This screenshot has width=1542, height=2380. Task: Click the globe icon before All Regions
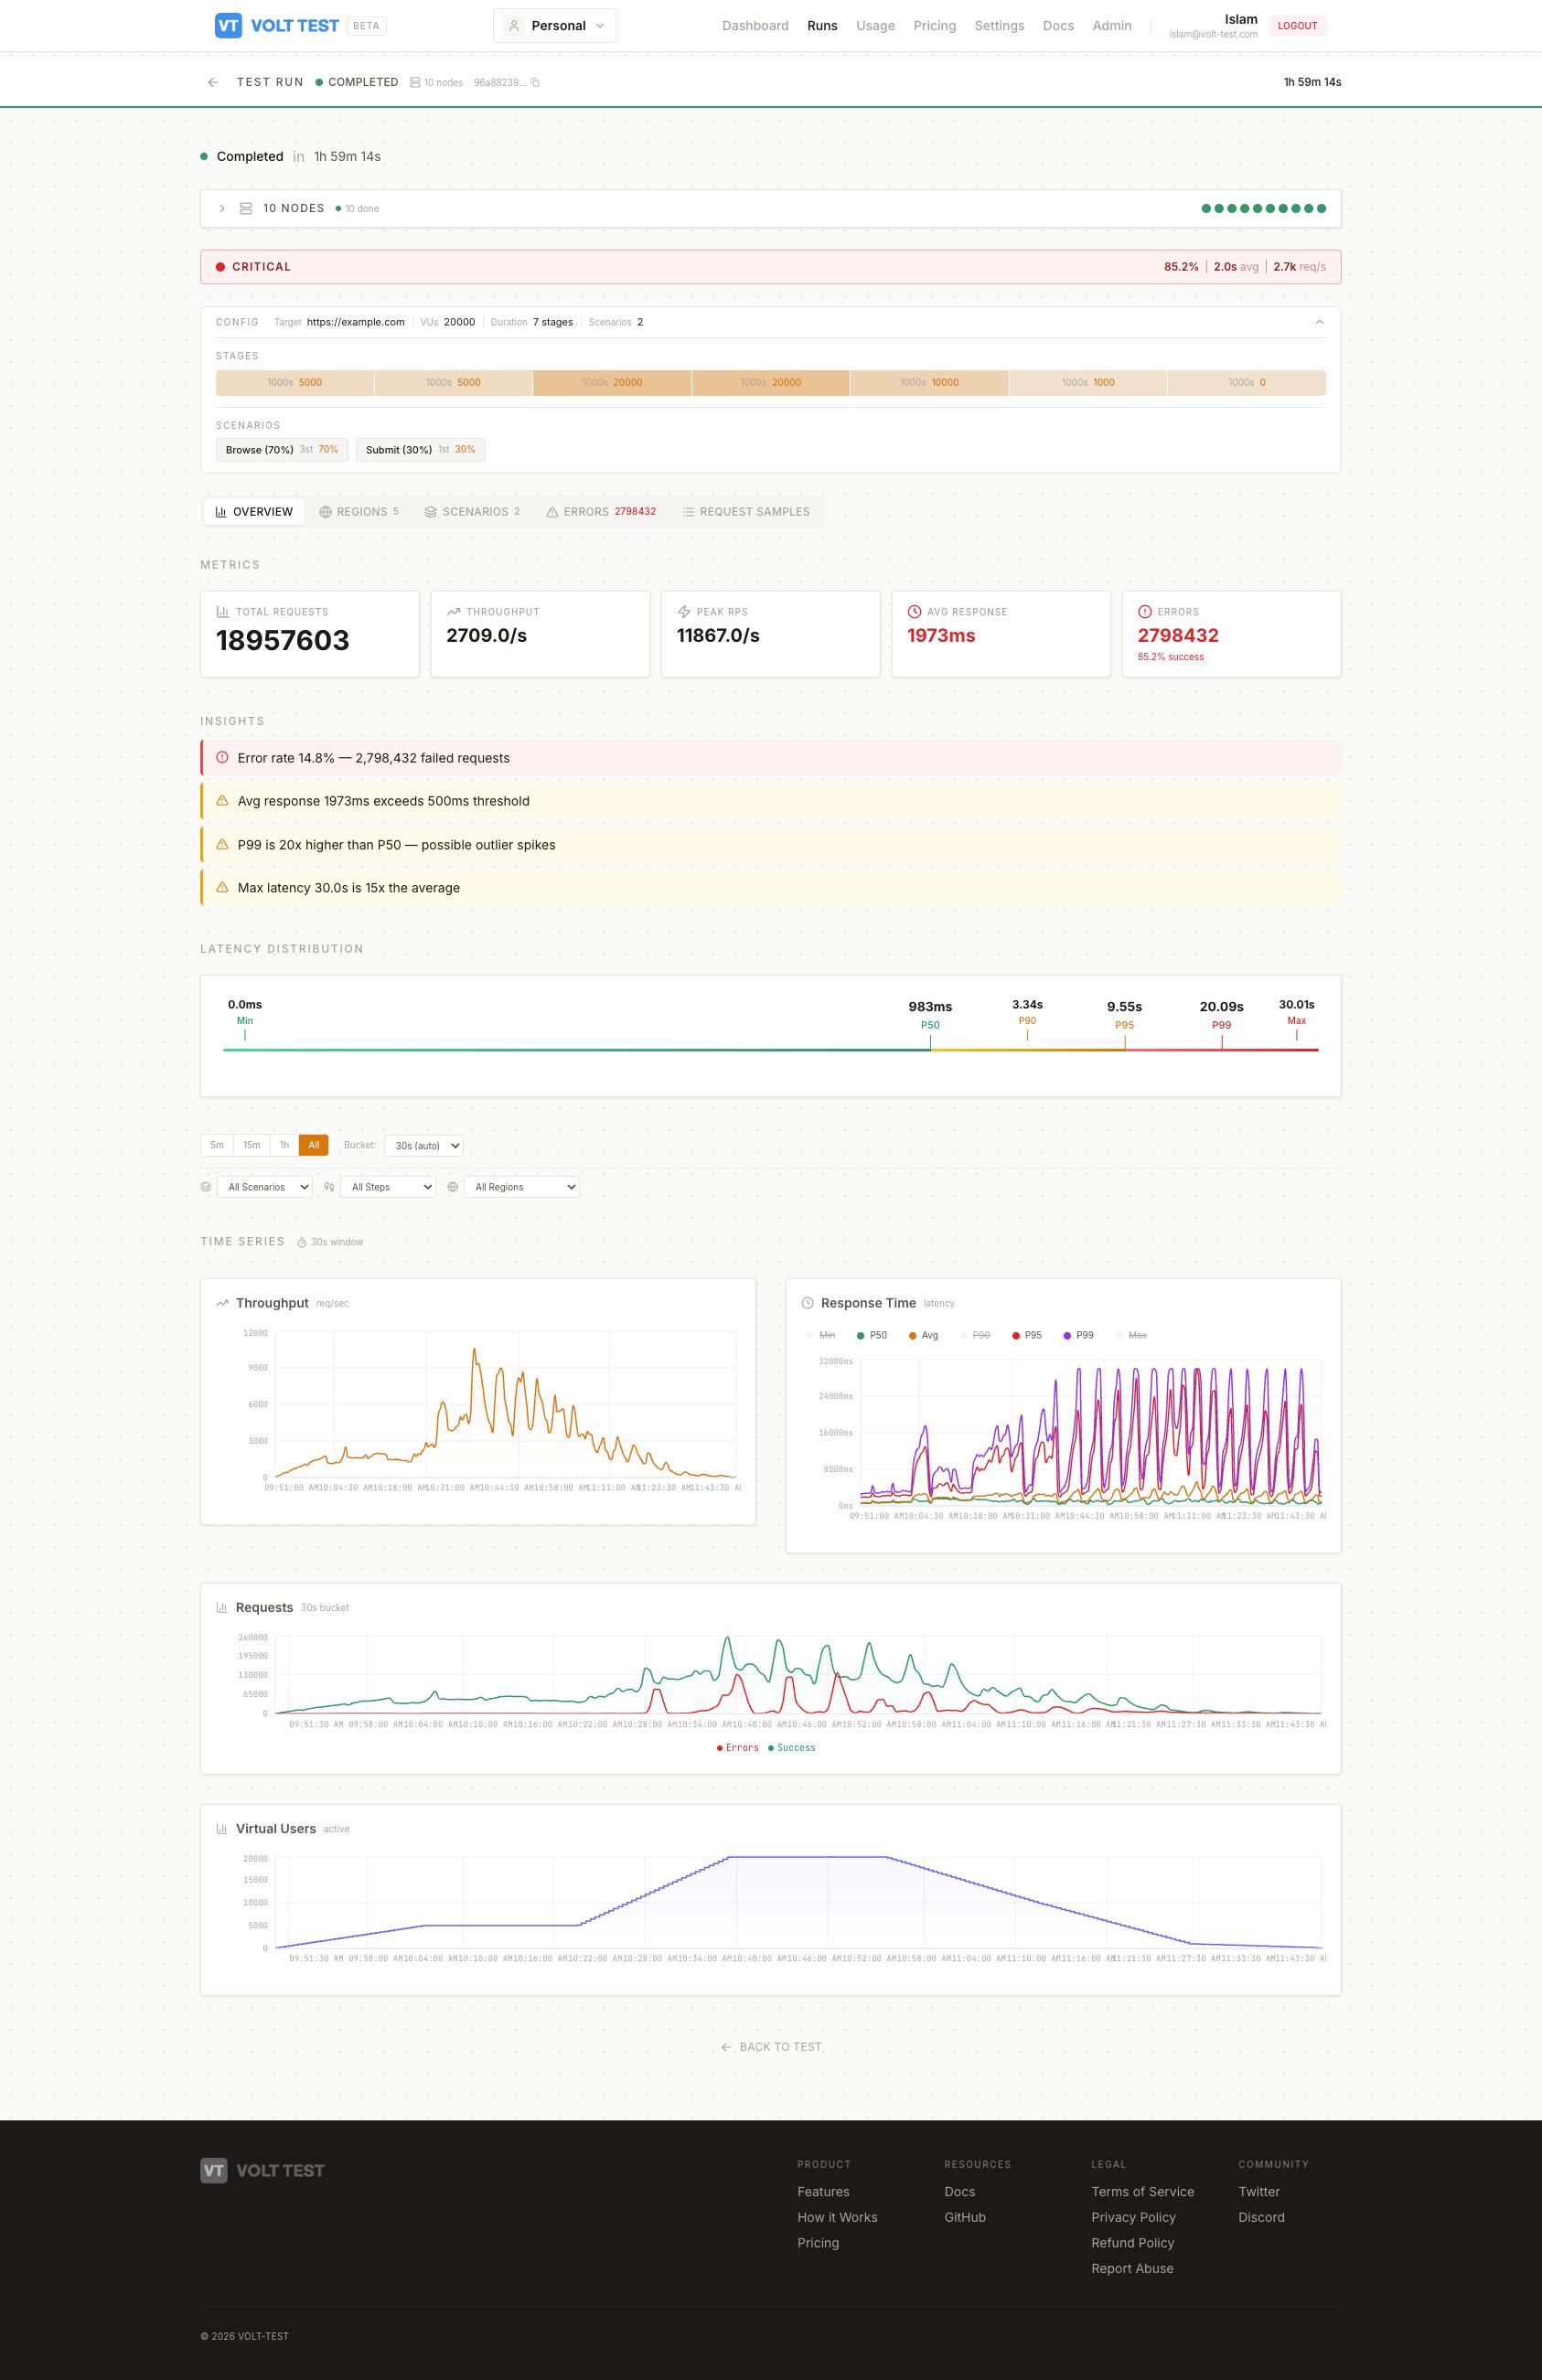coord(453,1187)
